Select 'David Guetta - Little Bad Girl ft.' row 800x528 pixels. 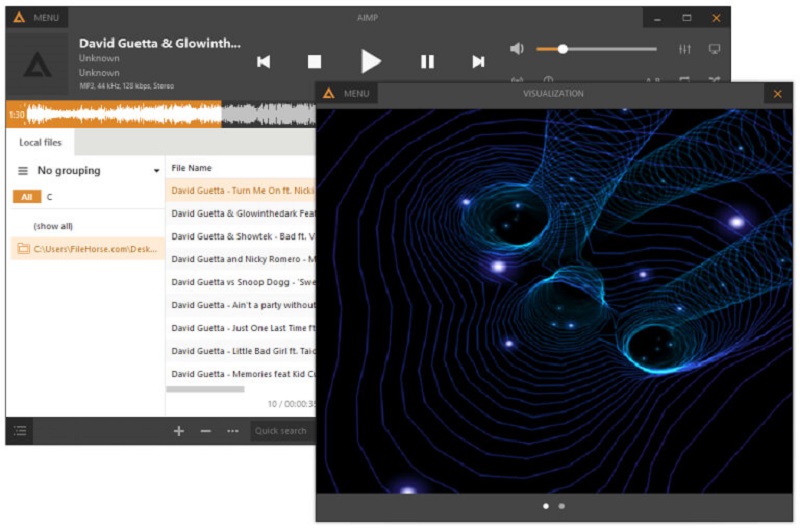tap(241, 351)
